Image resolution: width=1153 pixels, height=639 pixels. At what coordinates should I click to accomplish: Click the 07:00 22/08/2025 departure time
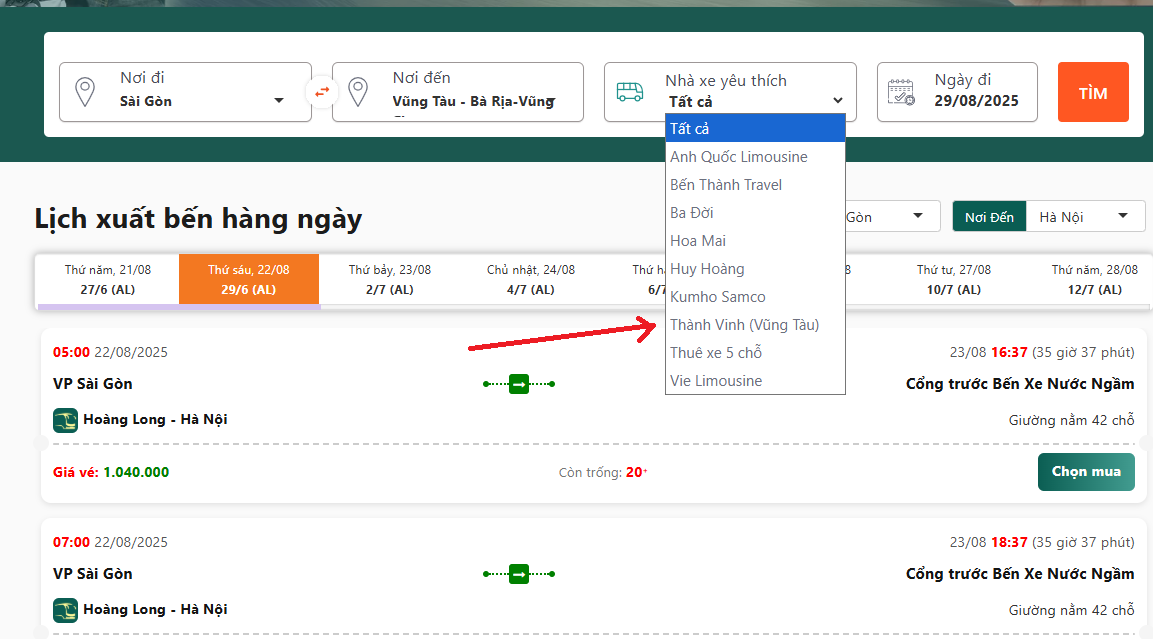110,542
